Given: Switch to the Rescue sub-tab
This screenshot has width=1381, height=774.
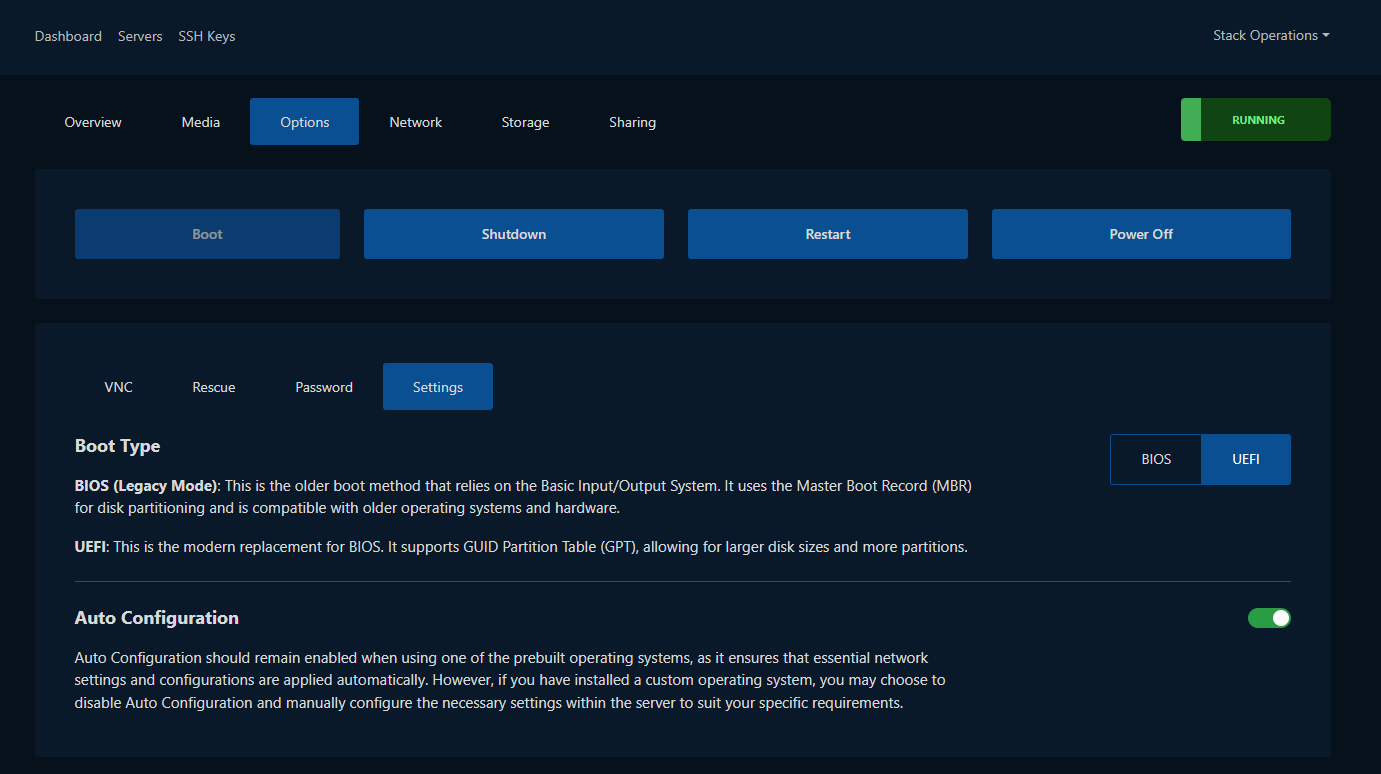Looking at the screenshot, I should pyautogui.click(x=214, y=387).
